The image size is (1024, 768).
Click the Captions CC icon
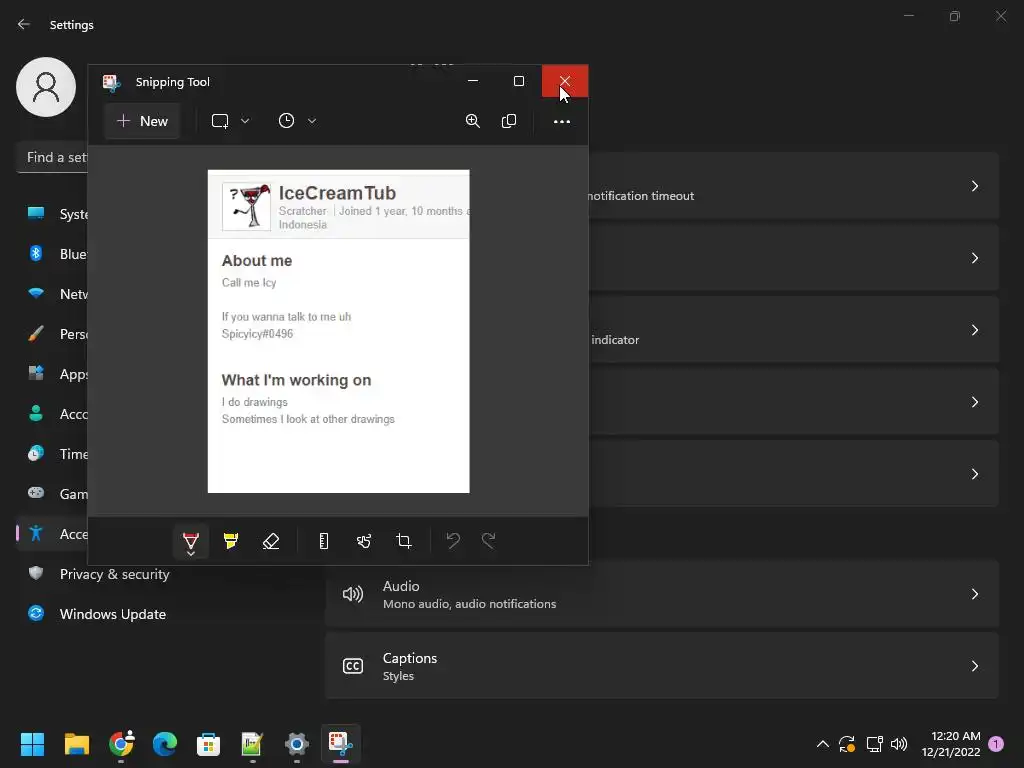[x=353, y=666]
